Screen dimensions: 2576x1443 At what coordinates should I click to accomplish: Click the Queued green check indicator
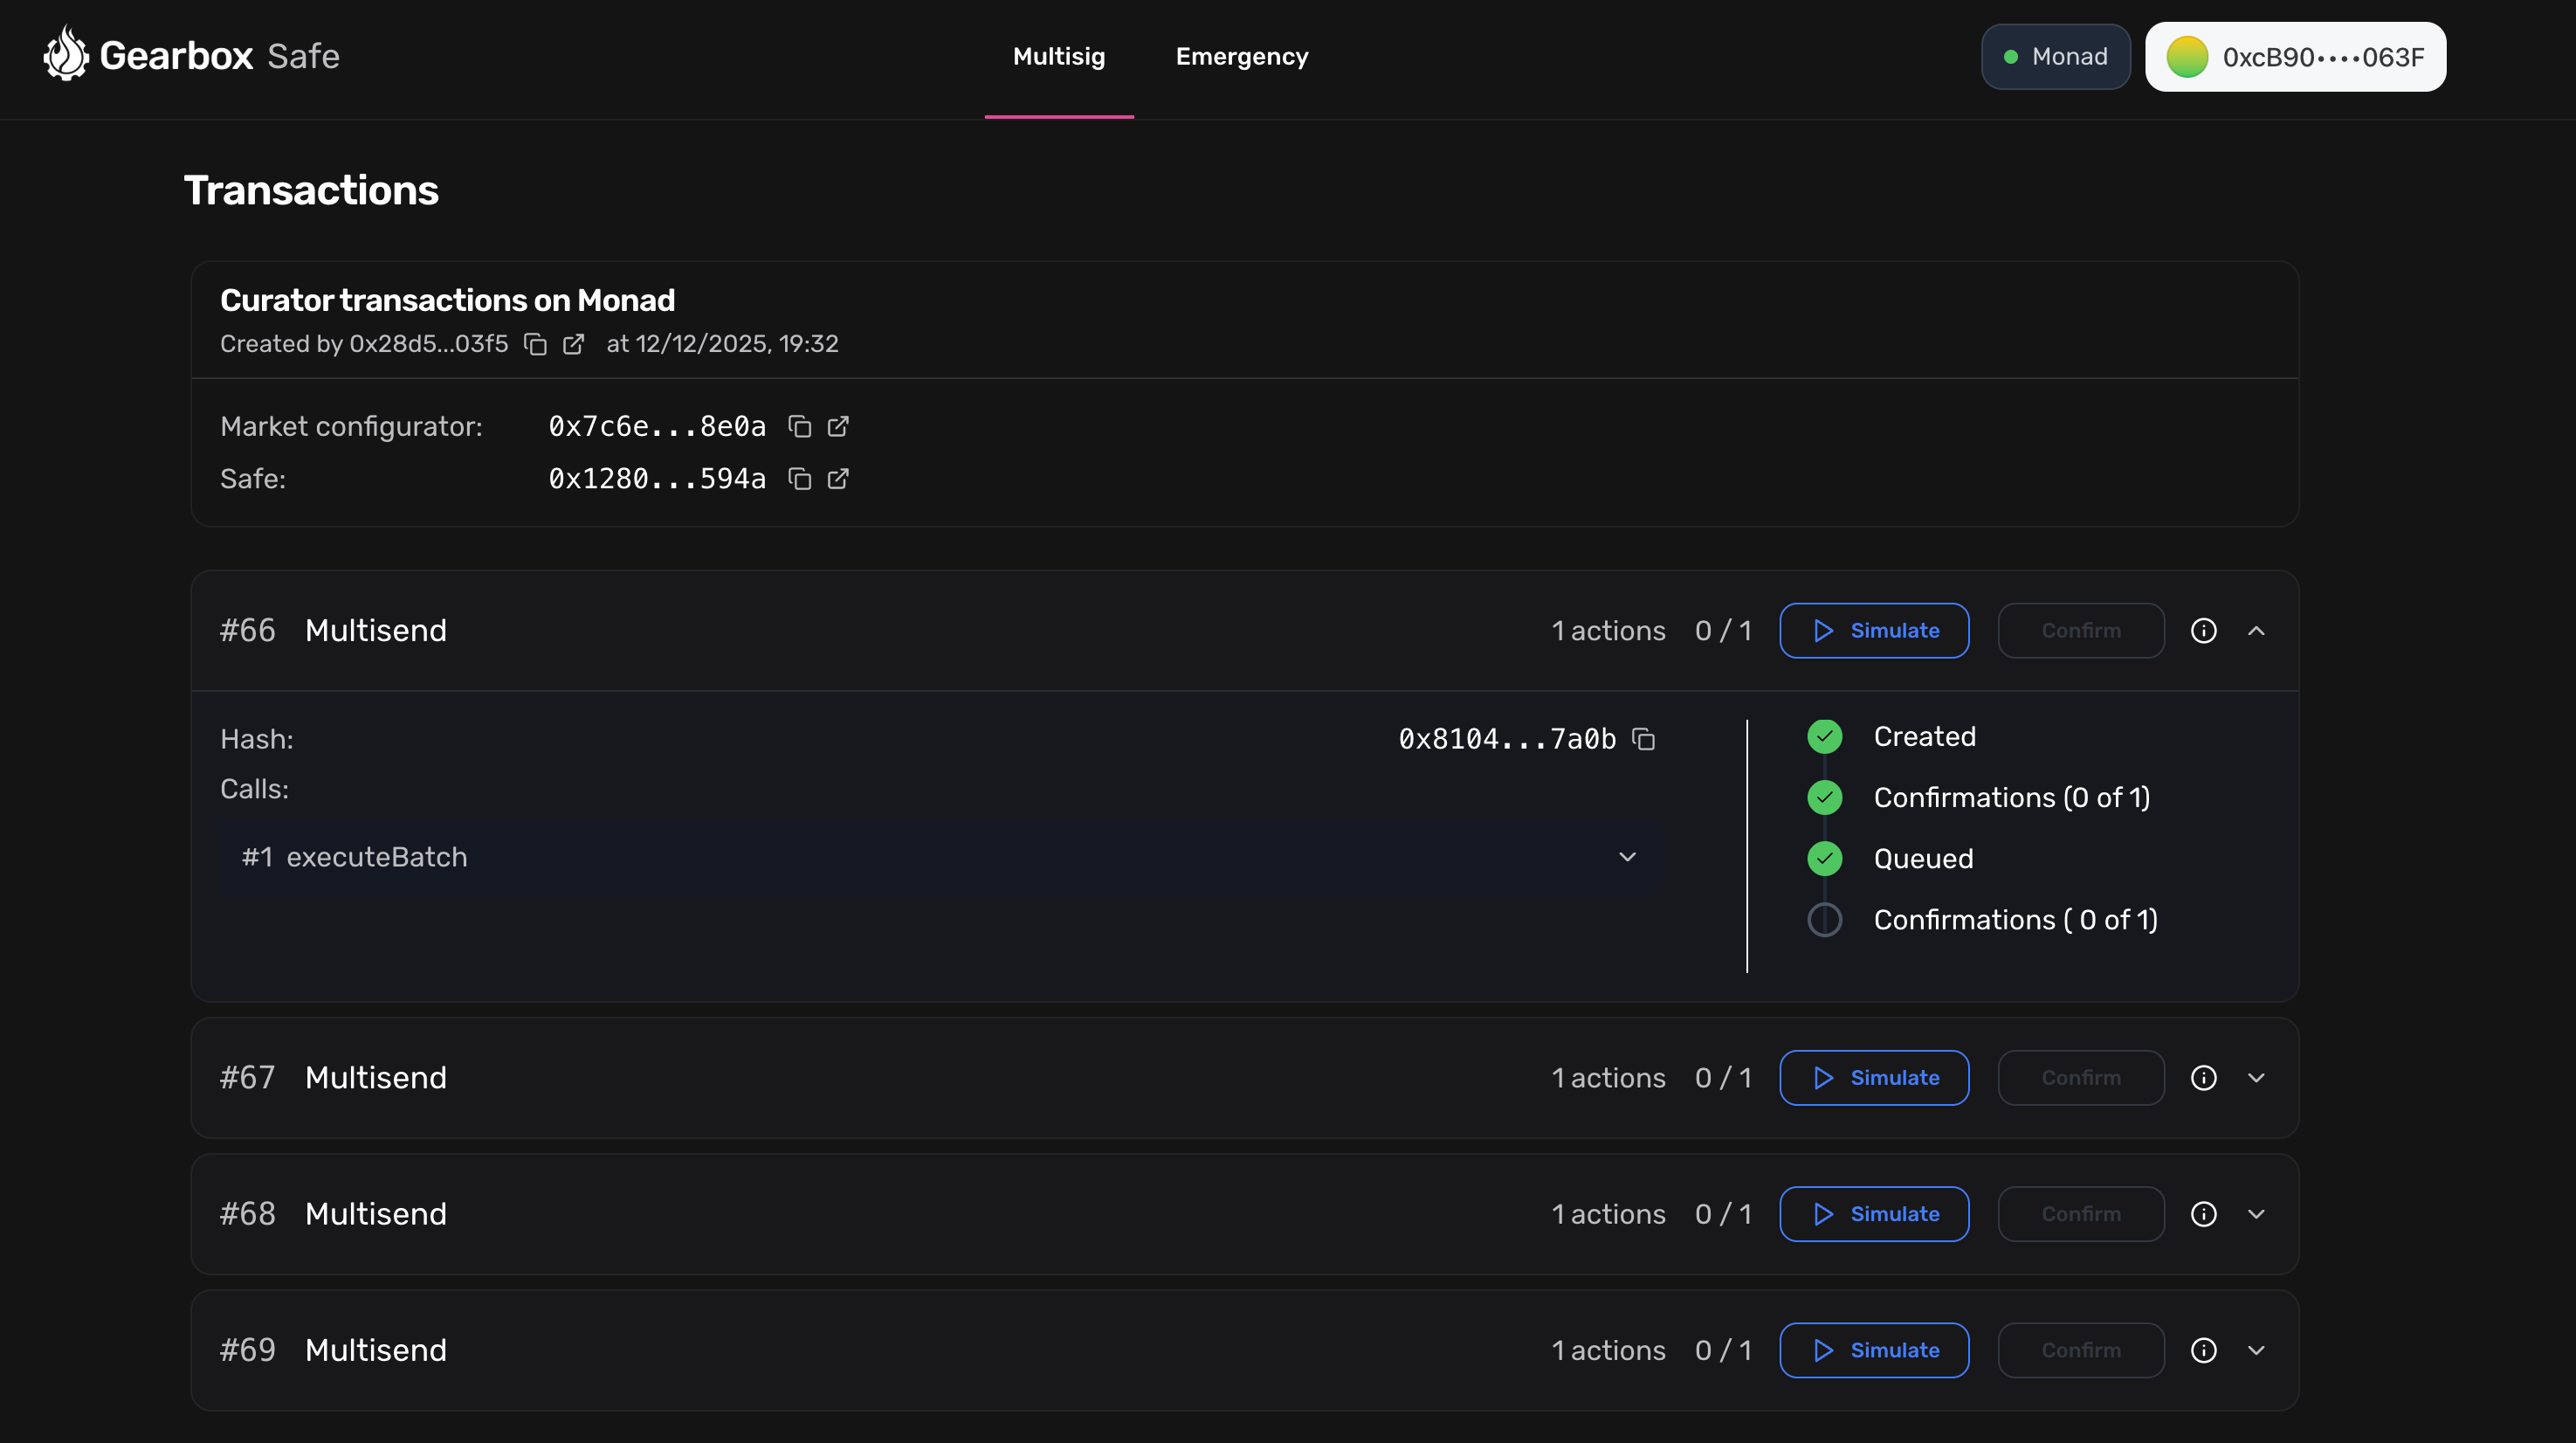(1824, 859)
